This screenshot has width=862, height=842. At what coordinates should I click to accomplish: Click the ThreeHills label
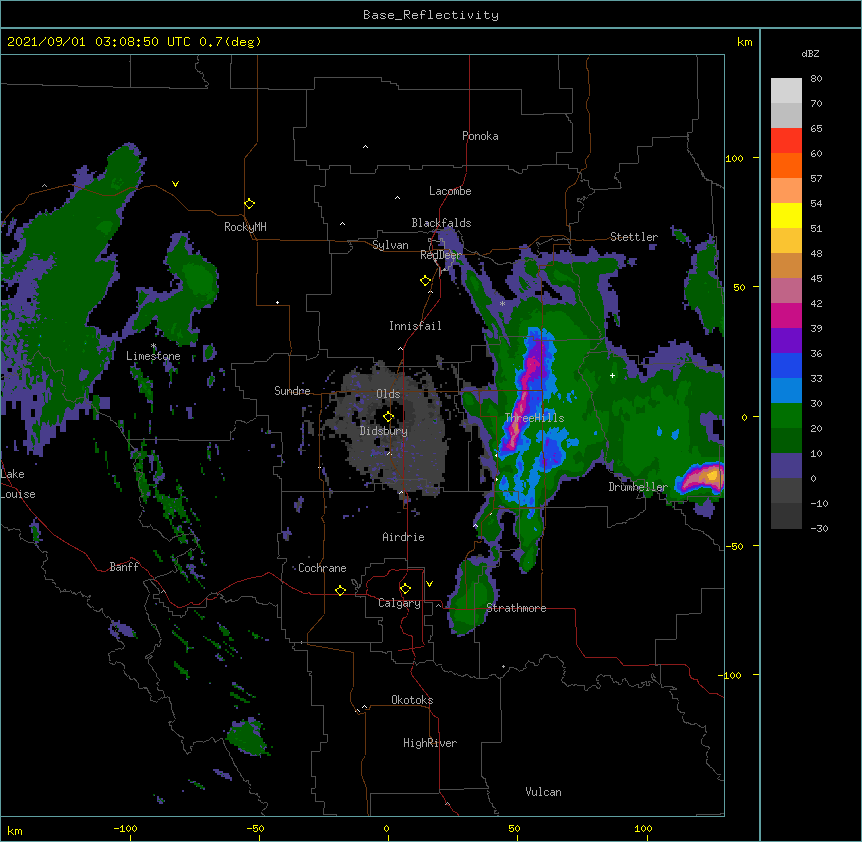(534, 418)
